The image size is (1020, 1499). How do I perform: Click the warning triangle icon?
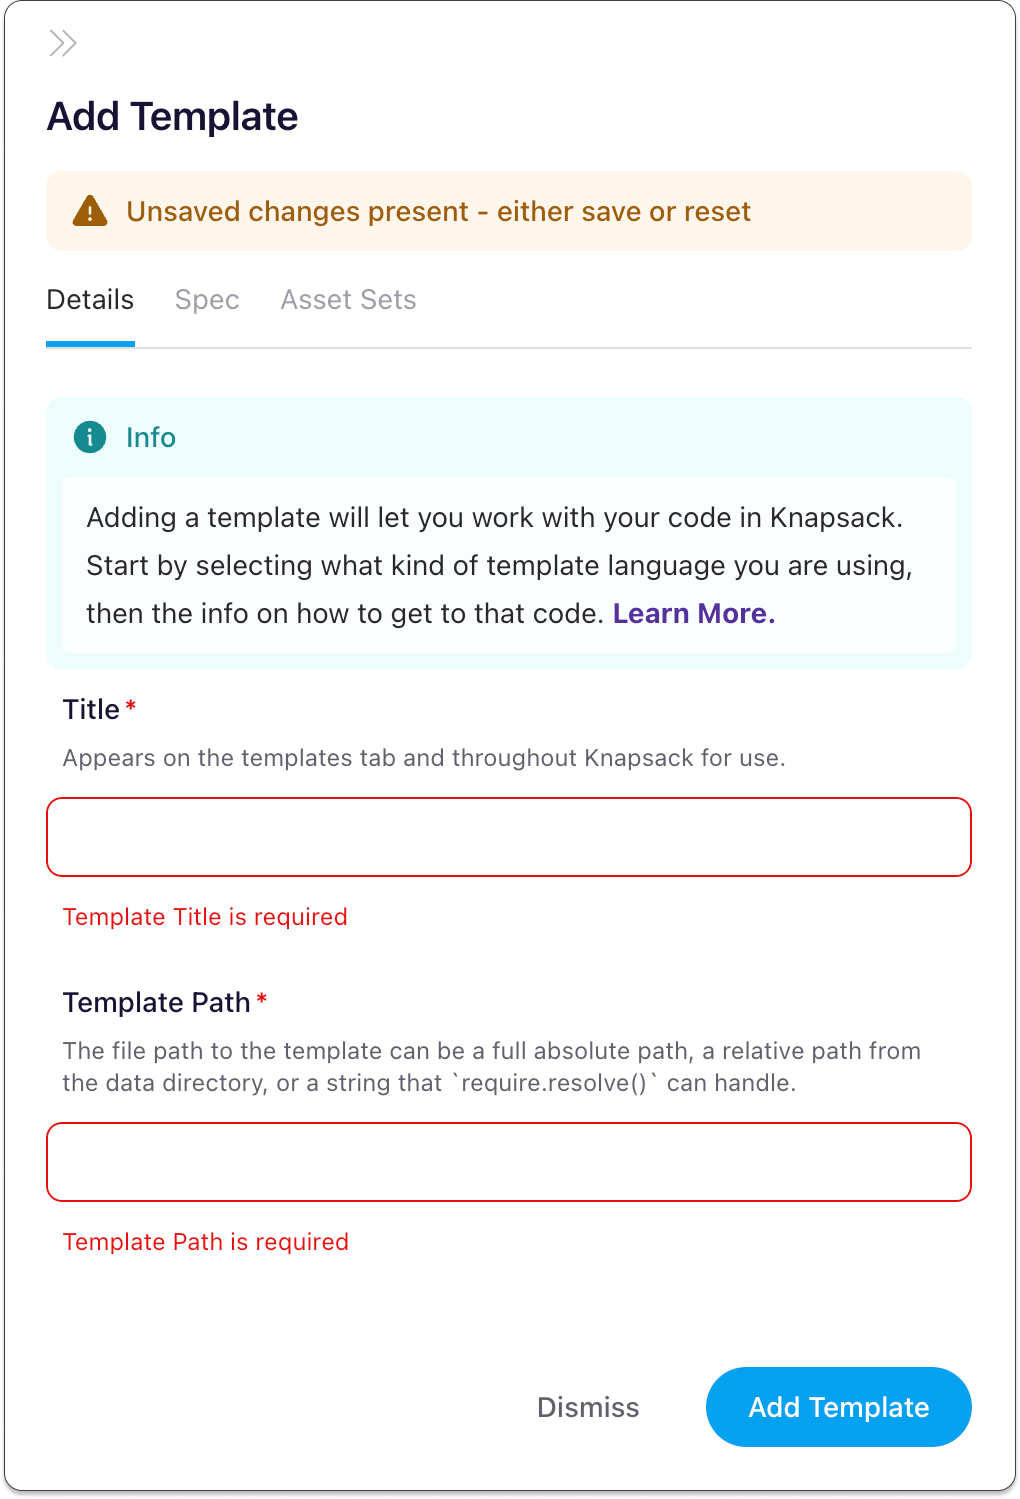click(x=90, y=211)
